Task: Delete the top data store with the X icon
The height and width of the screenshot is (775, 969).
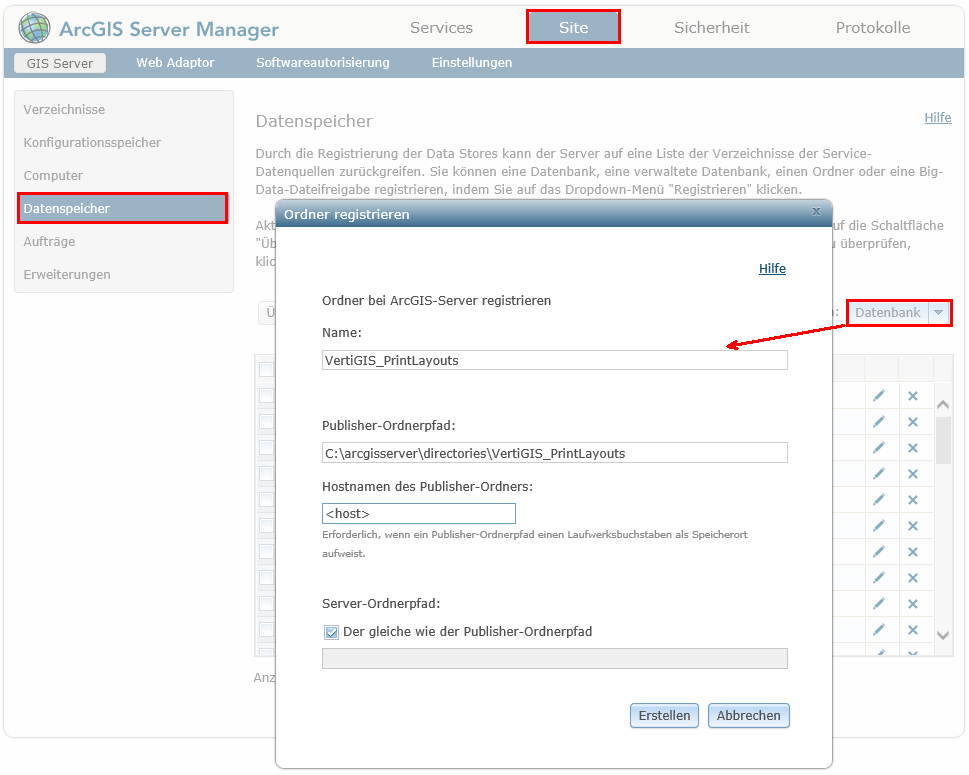Action: pos(913,395)
